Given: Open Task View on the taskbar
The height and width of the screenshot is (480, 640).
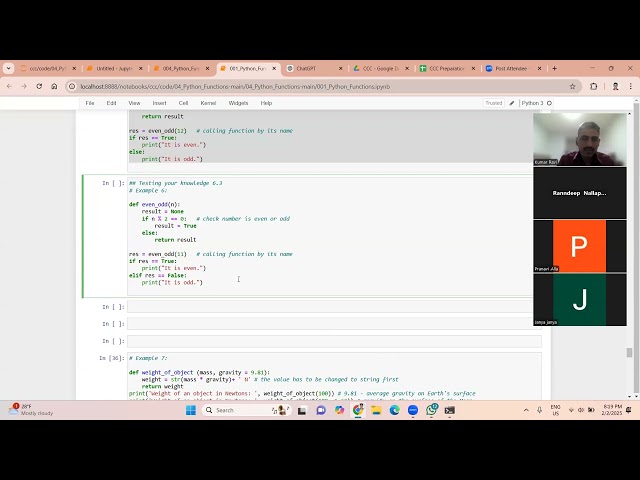Looking at the screenshot, I should point(302,410).
